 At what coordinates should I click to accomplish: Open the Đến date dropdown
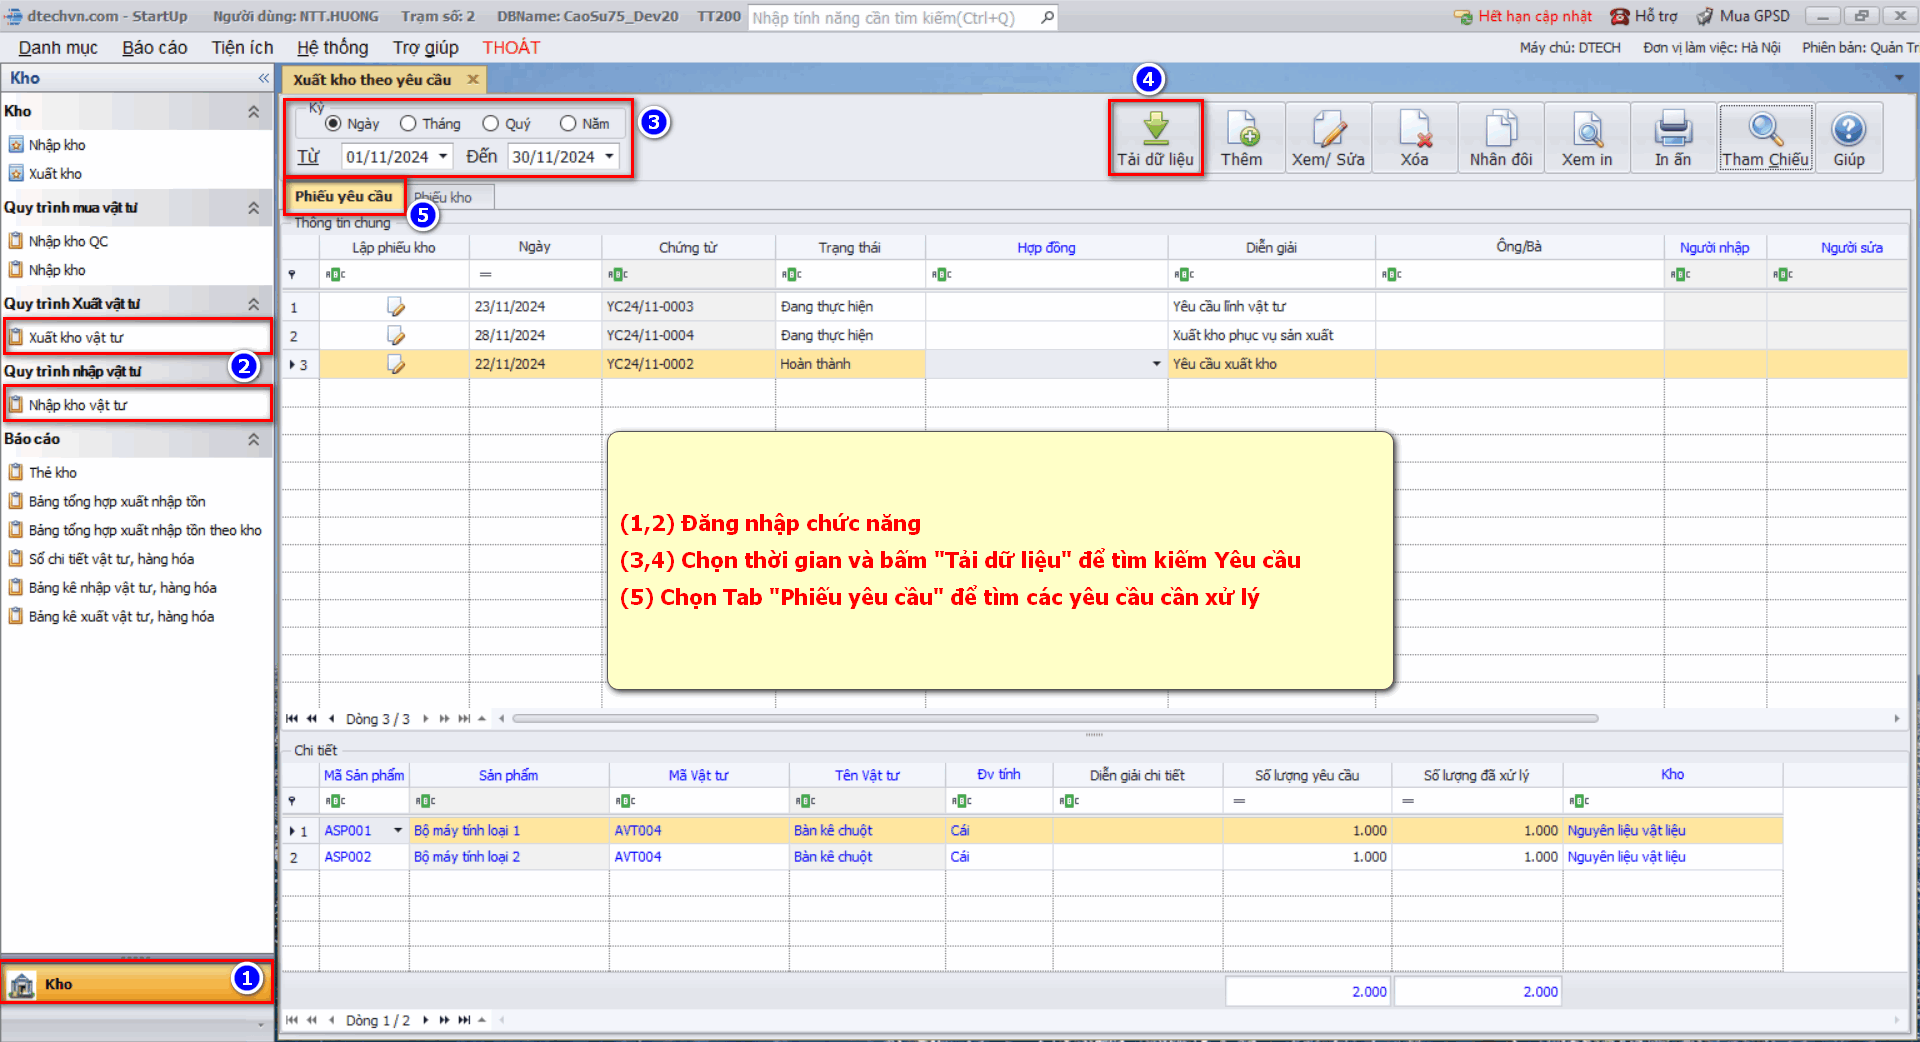coord(609,157)
